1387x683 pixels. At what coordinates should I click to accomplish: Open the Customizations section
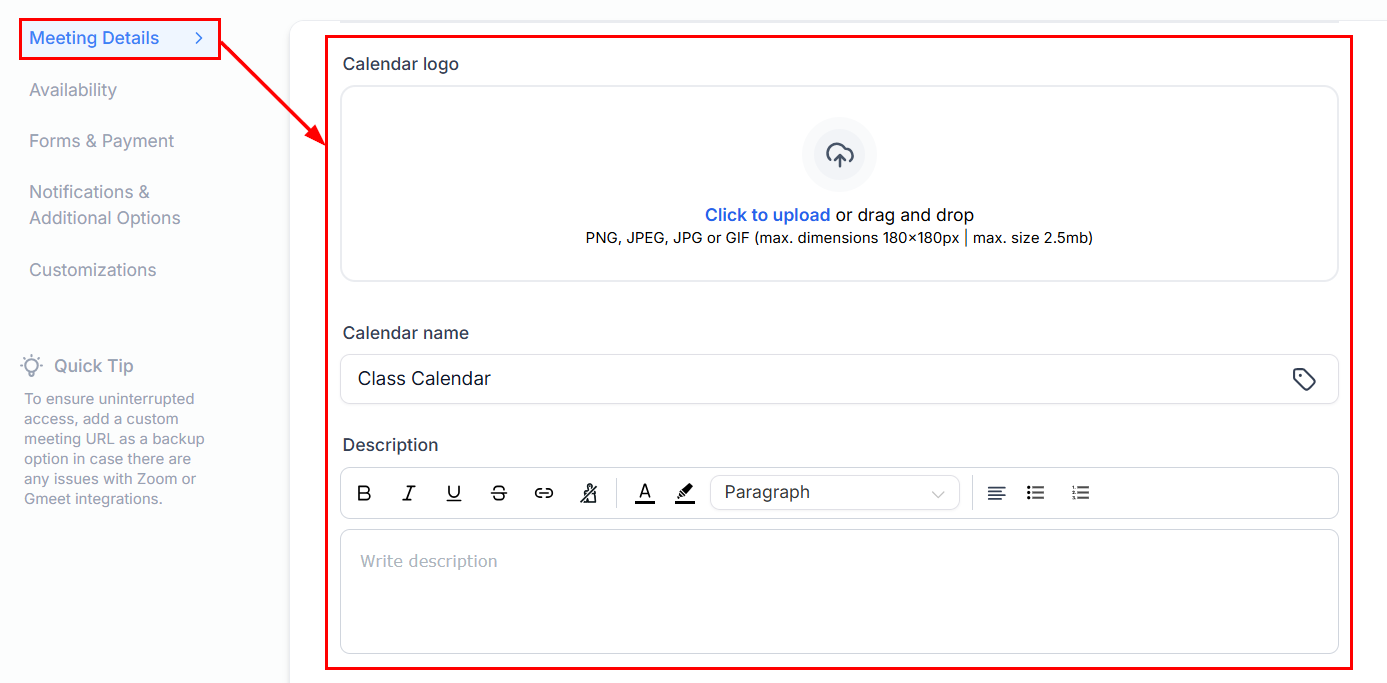93,270
